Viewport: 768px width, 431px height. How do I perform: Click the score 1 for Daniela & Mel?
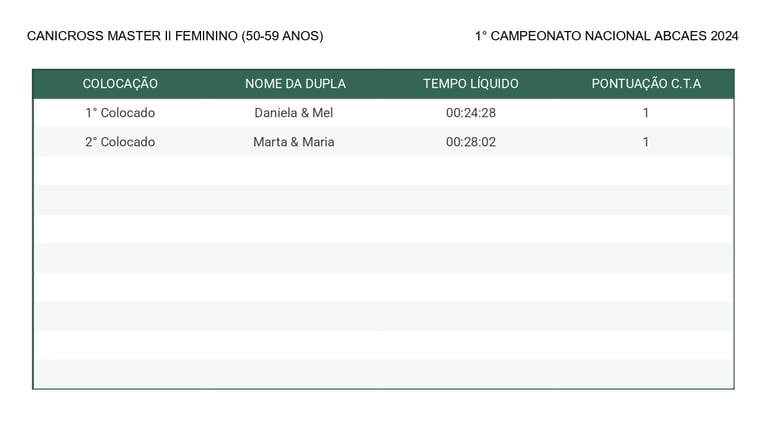tap(646, 113)
